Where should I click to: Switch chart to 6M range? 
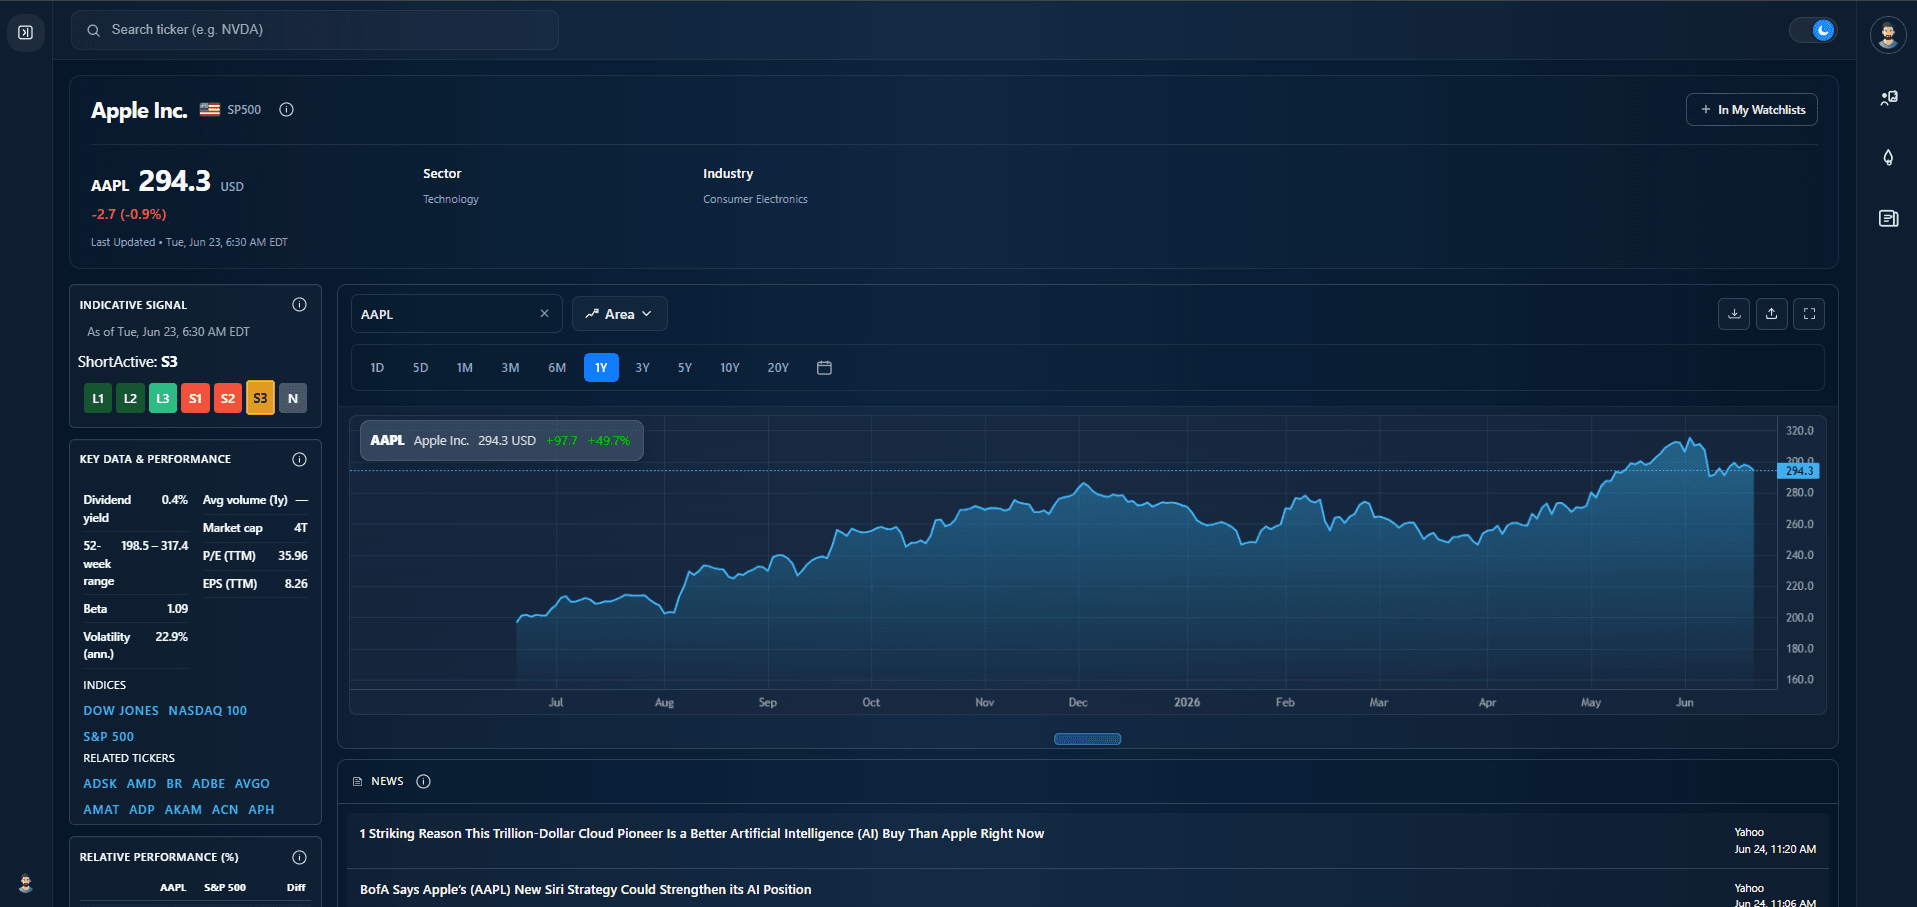[x=557, y=368]
